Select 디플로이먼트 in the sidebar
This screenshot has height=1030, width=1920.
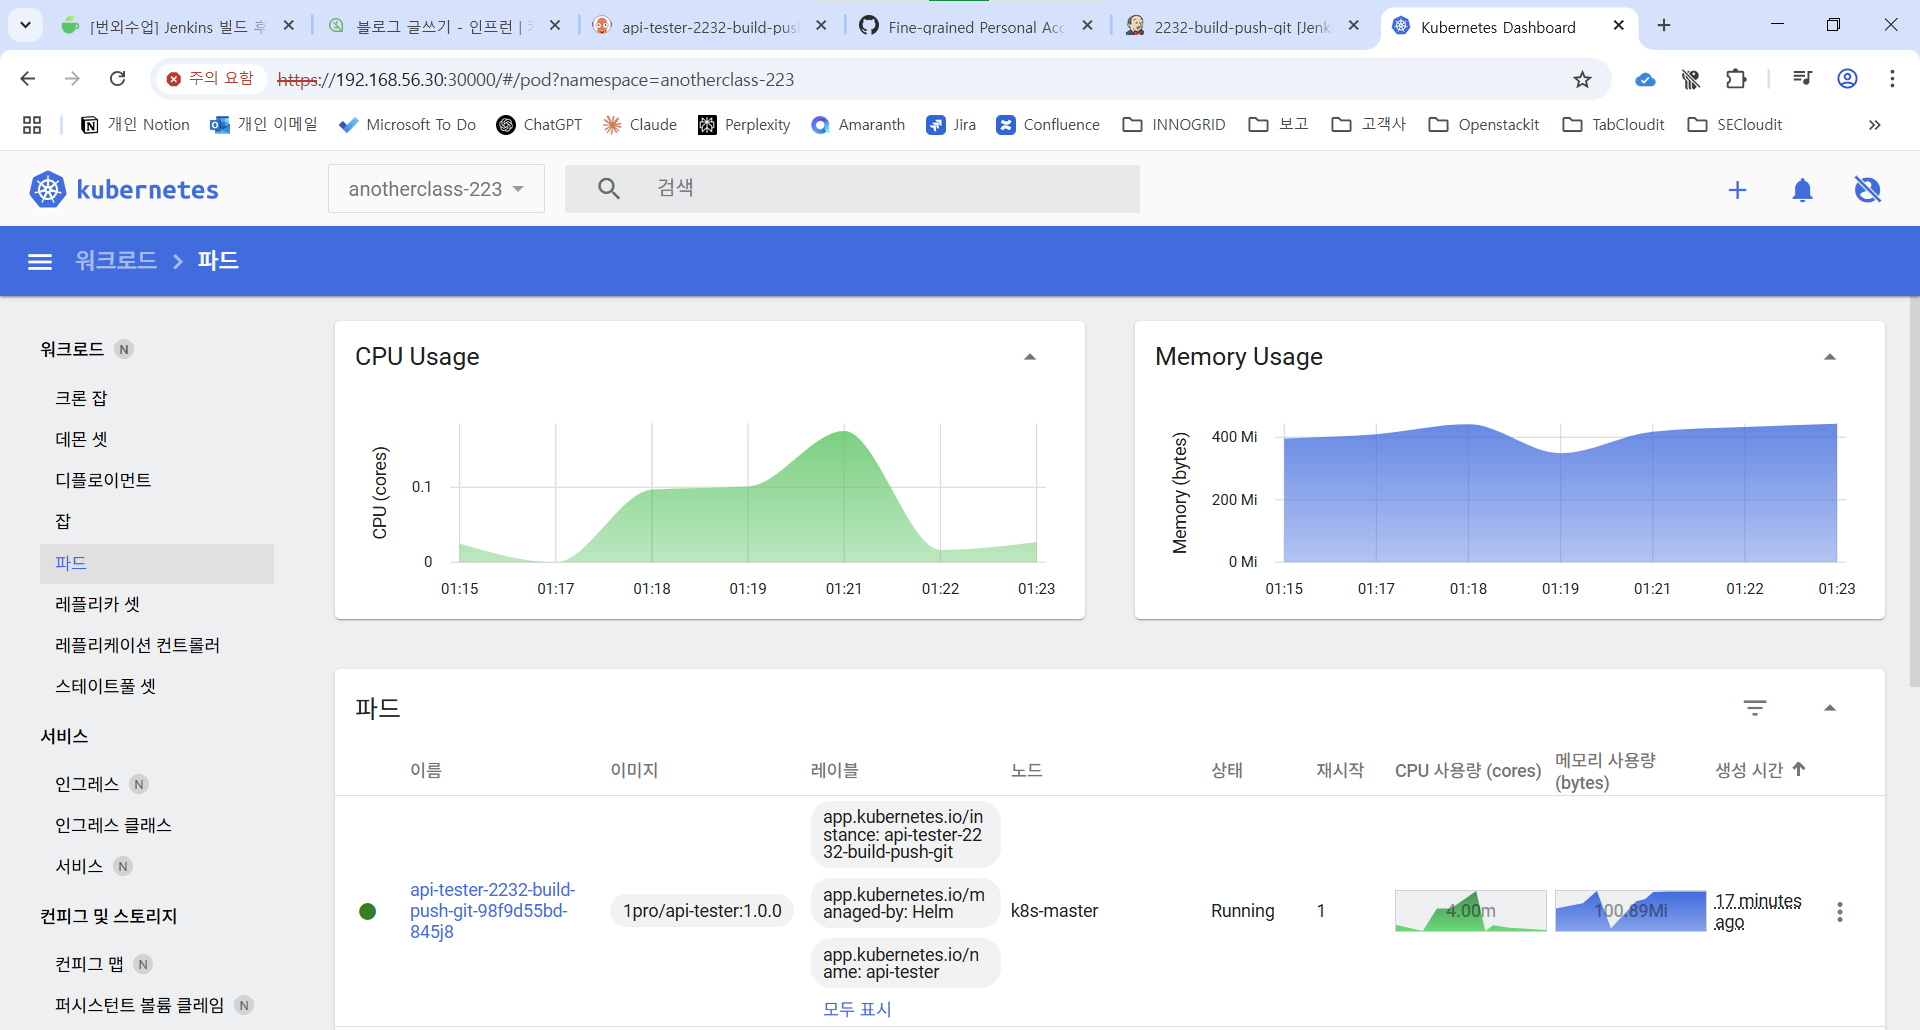point(103,480)
